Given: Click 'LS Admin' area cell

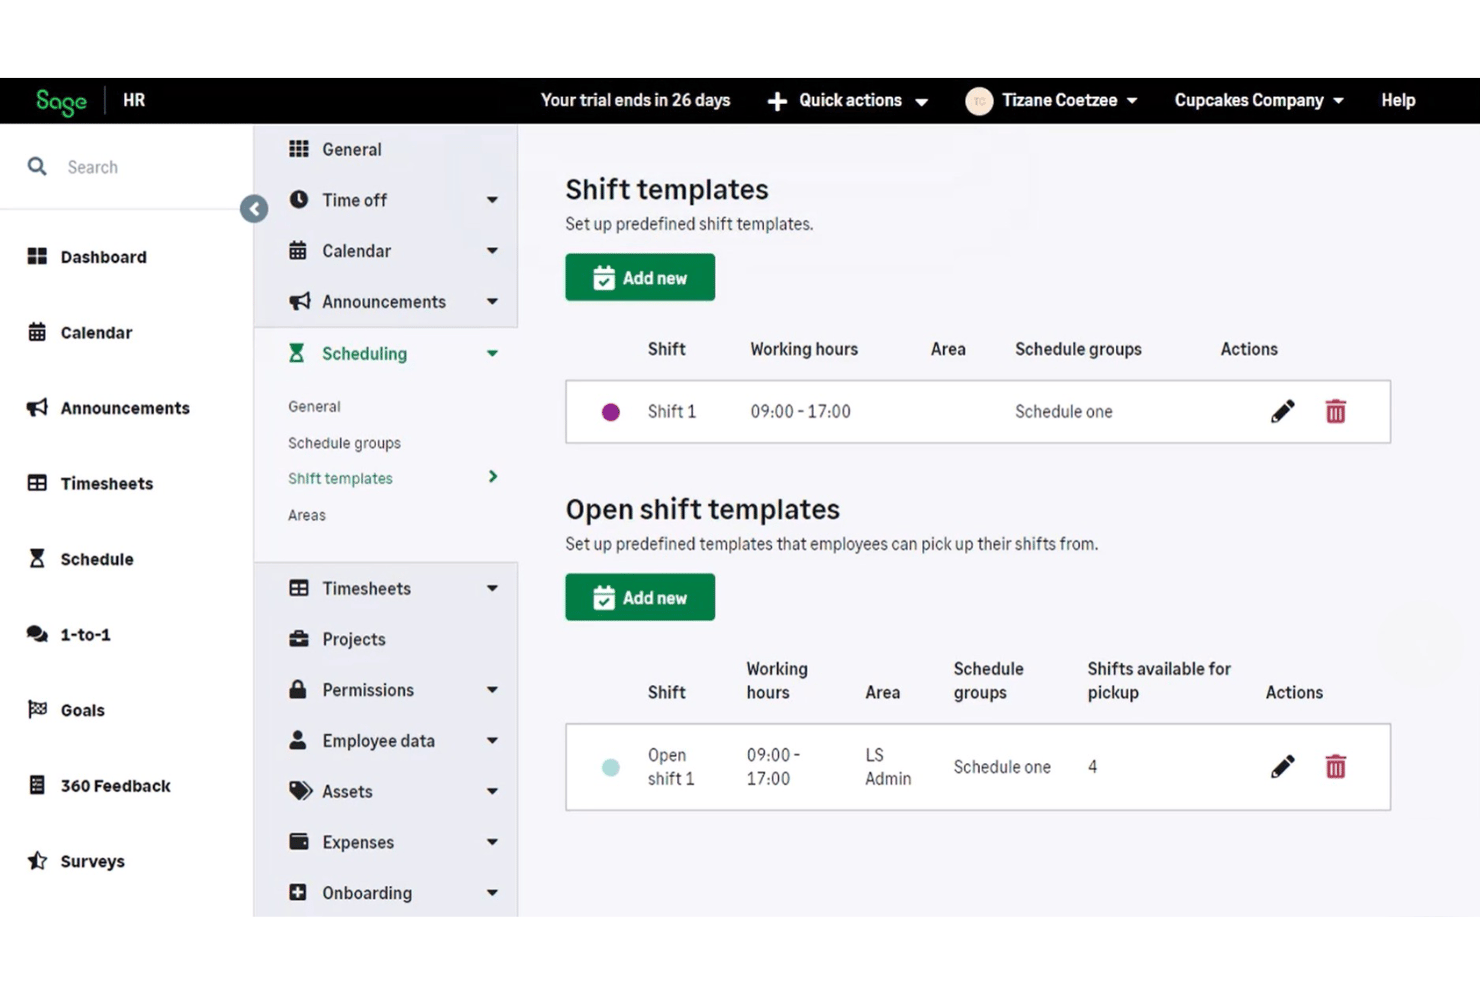Looking at the screenshot, I should tap(888, 767).
